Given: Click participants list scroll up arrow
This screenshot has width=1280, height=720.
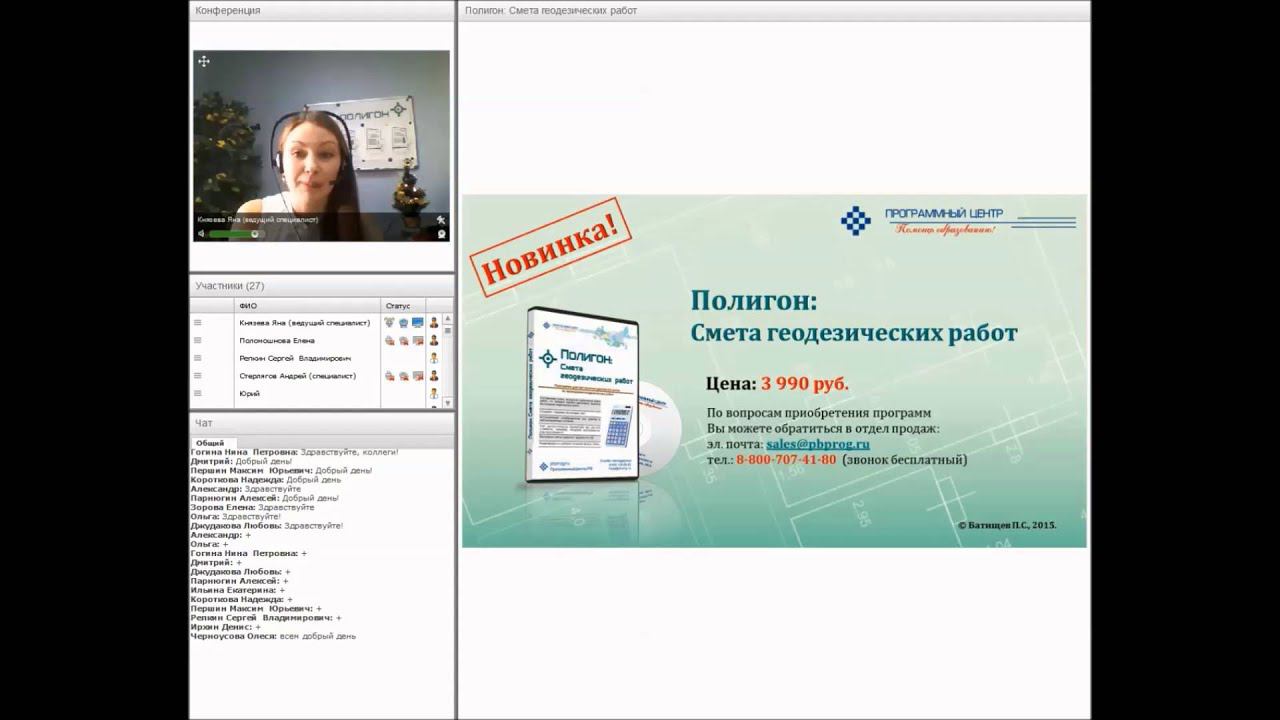Looking at the screenshot, I should (x=447, y=318).
